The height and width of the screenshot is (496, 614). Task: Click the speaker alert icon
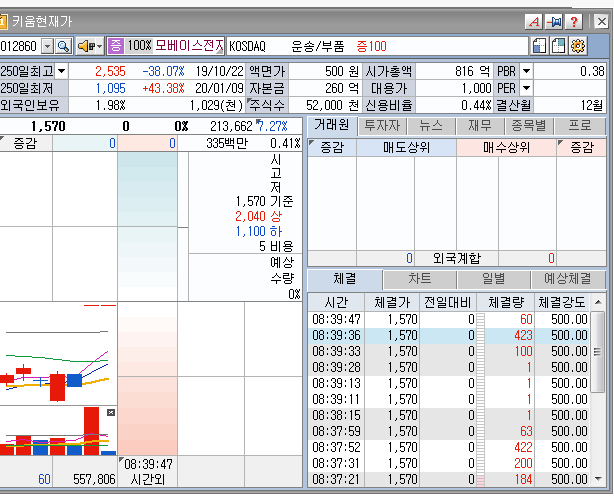(85, 46)
